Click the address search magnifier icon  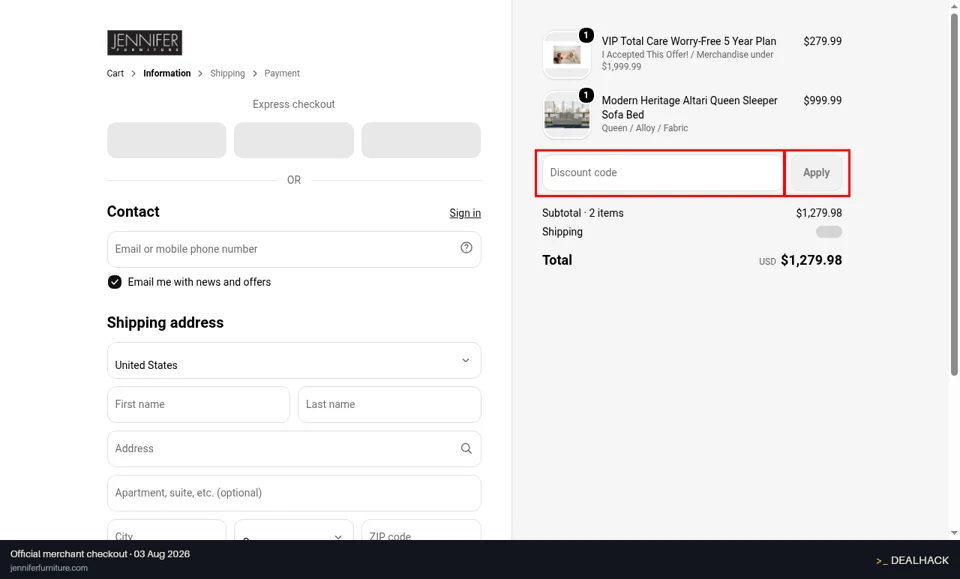(x=467, y=449)
